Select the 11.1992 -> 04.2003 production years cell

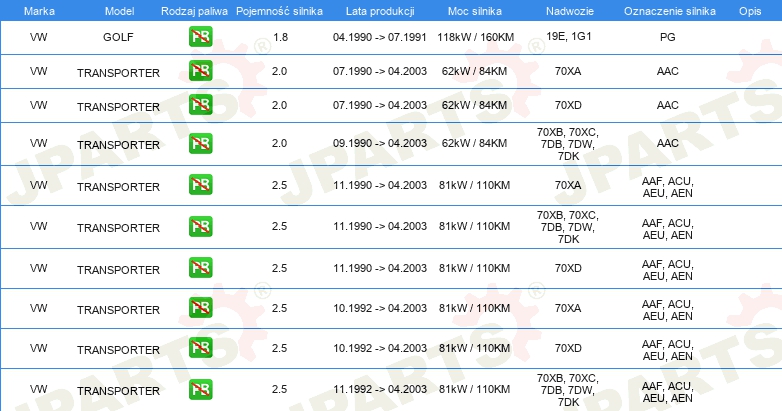[380, 389]
